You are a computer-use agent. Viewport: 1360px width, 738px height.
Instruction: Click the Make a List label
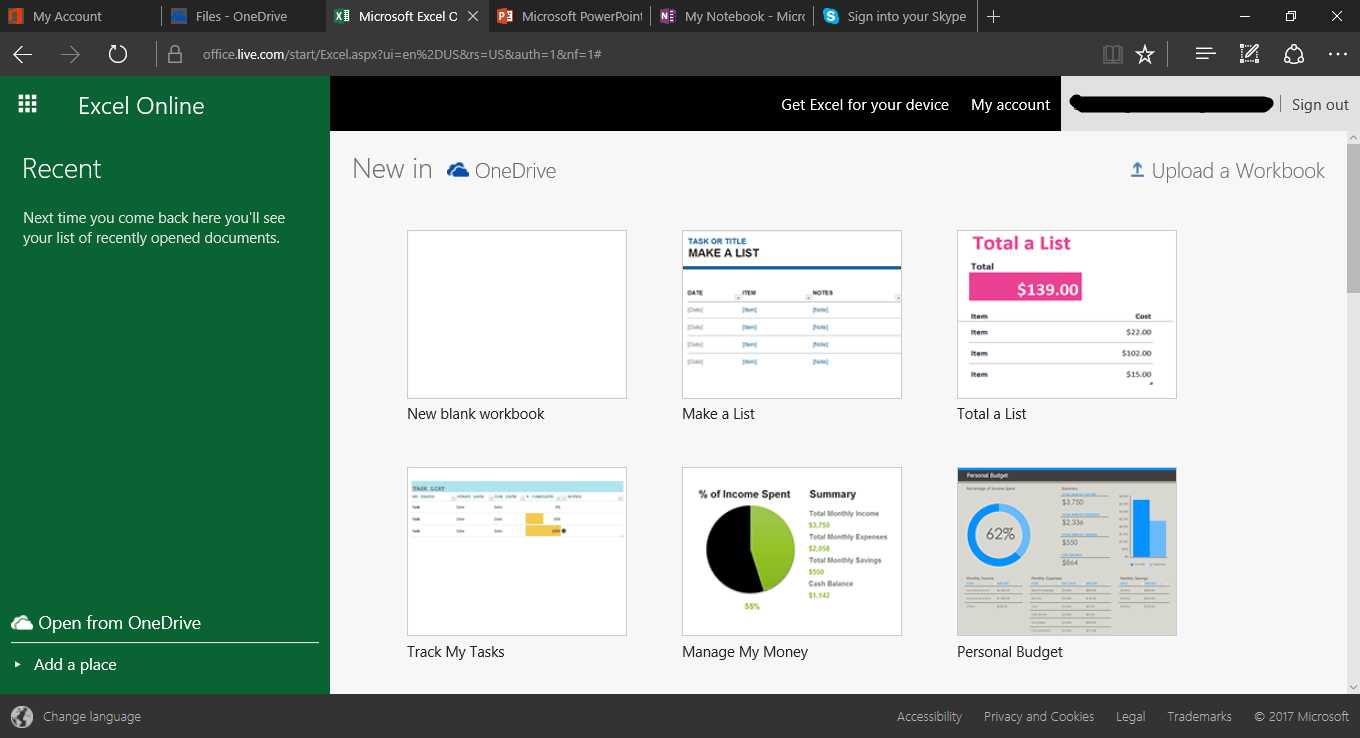(718, 414)
